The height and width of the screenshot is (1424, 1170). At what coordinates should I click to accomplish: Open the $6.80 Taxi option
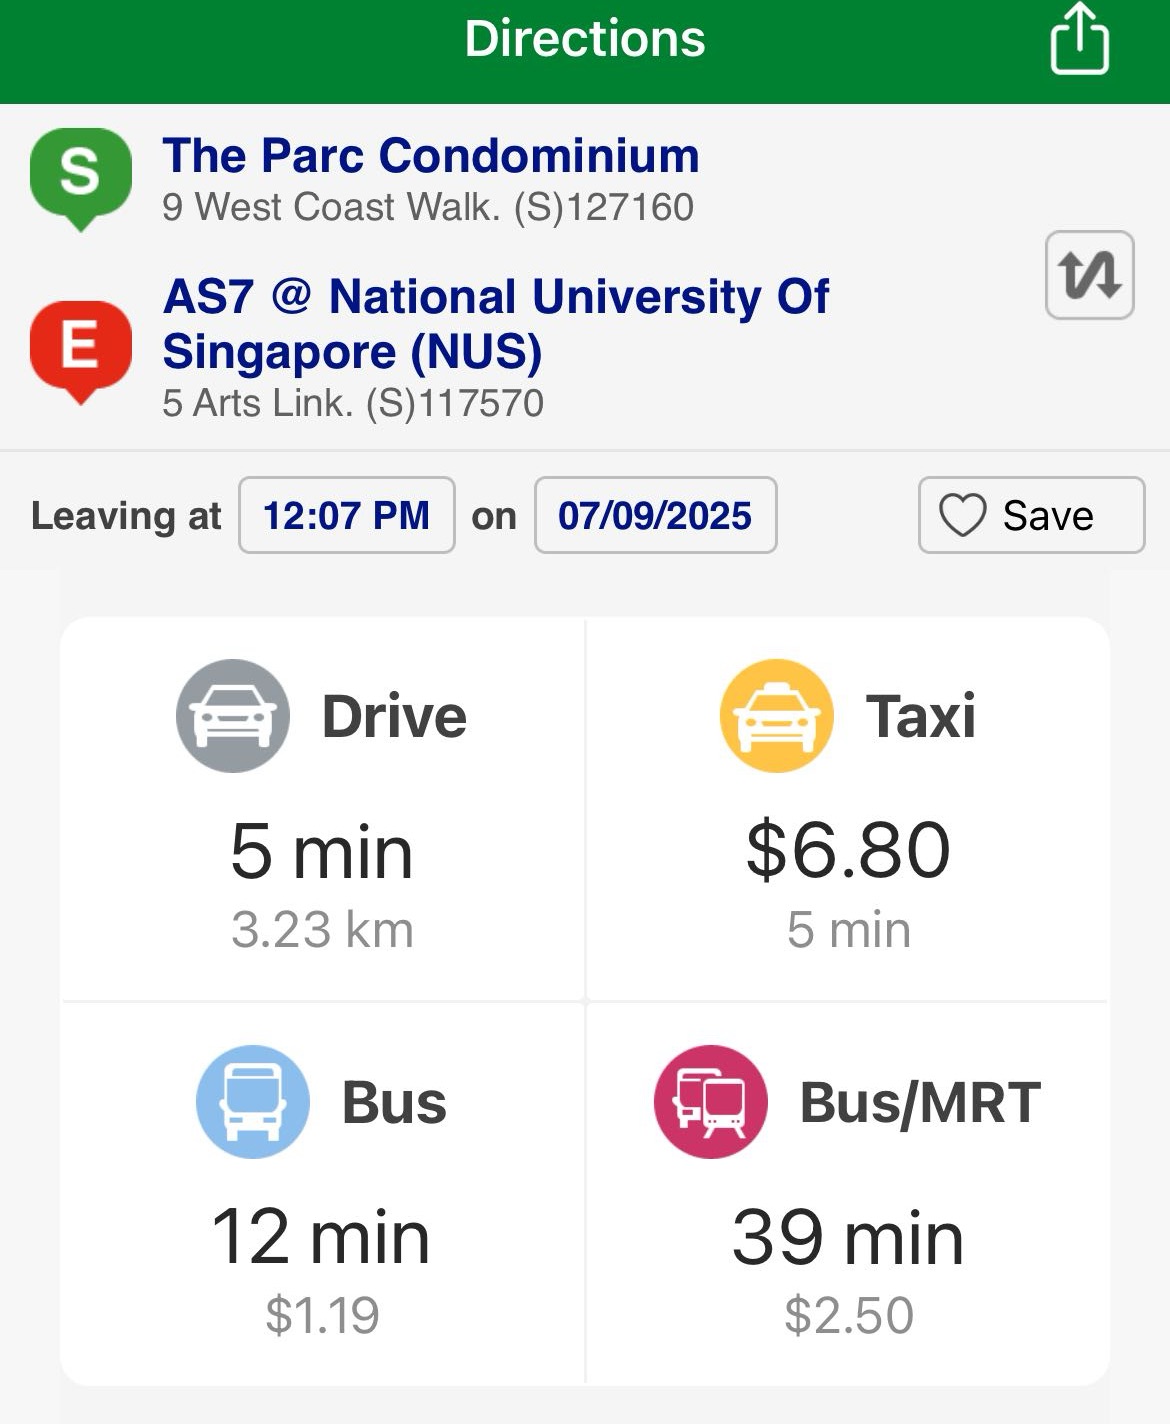[x=848, y=850]
